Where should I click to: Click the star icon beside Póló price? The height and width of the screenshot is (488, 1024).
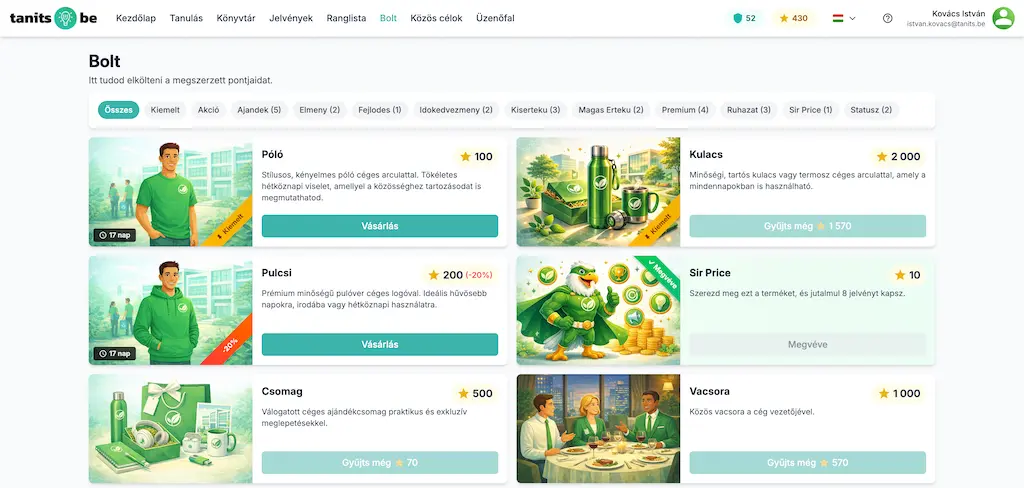tap(465, 157)
